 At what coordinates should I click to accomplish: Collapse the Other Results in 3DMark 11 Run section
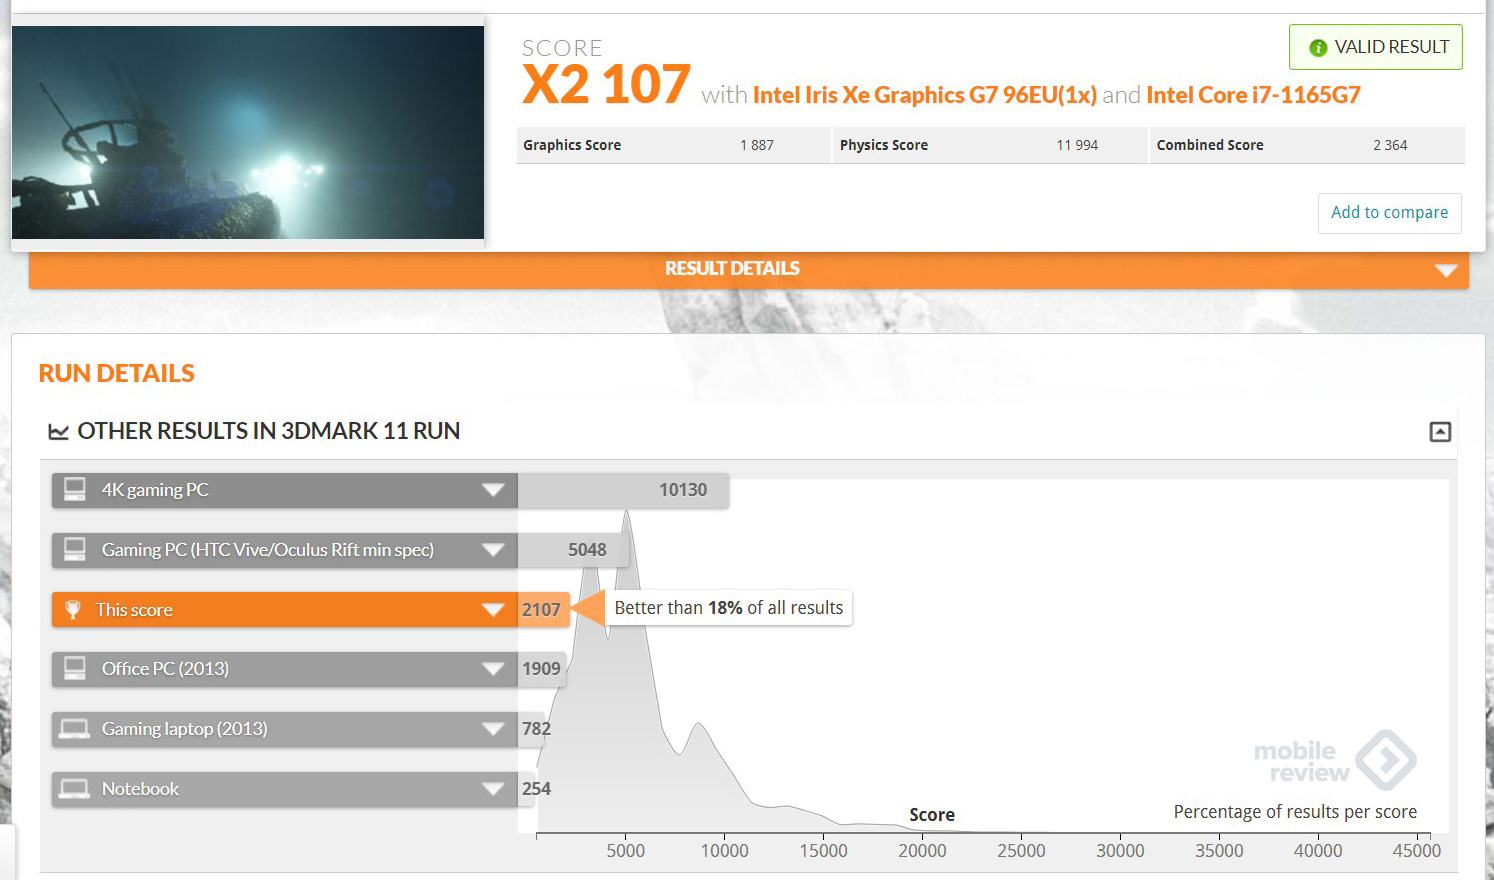[1440, 432]
